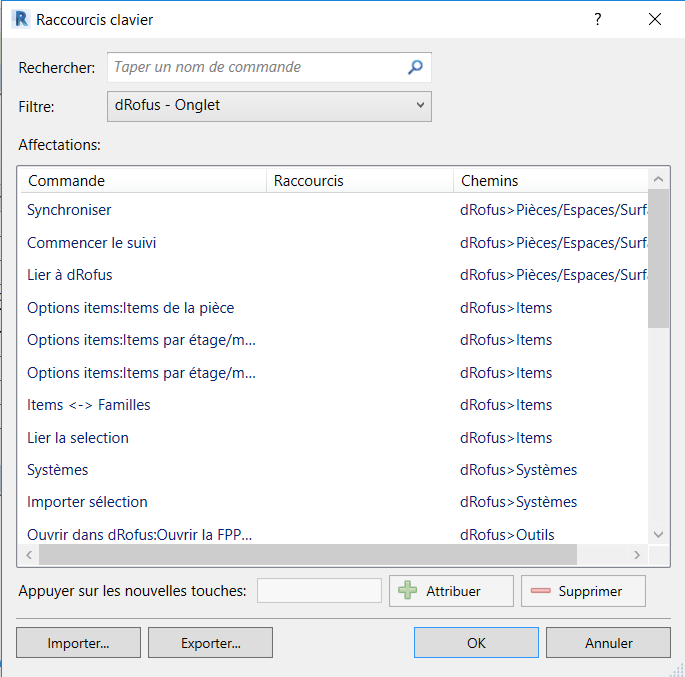Click the green plus Attribuer icon
The height and width of the screenshot is (677, 685).
click(408, 591)
